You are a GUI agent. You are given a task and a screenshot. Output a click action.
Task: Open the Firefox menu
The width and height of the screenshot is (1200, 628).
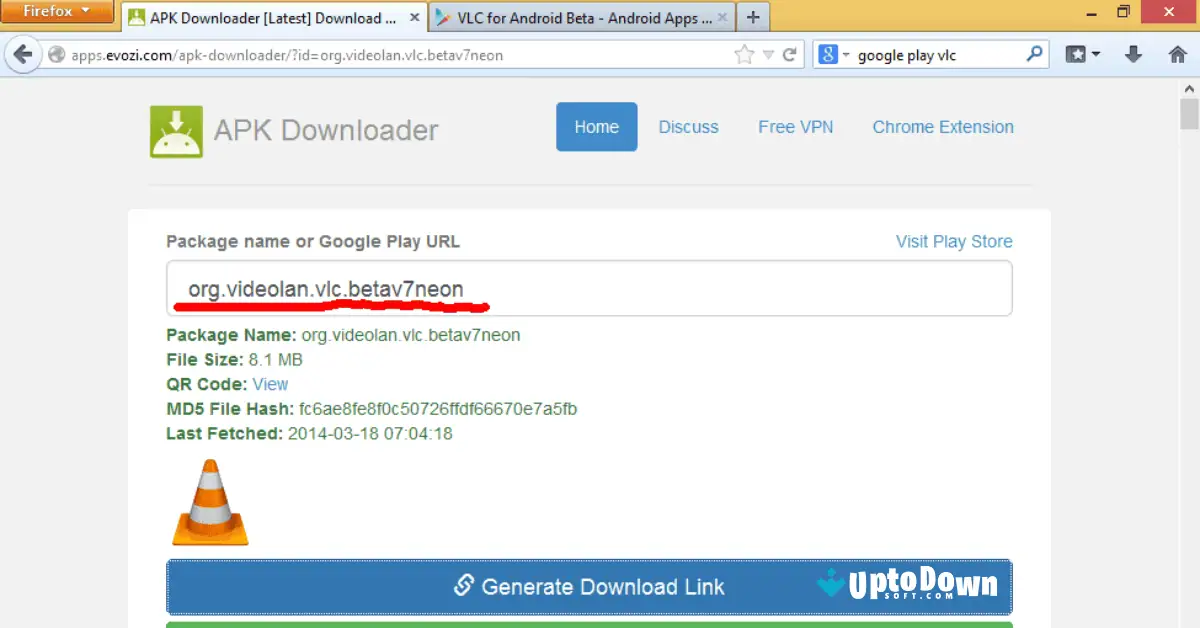pos(57,12)
